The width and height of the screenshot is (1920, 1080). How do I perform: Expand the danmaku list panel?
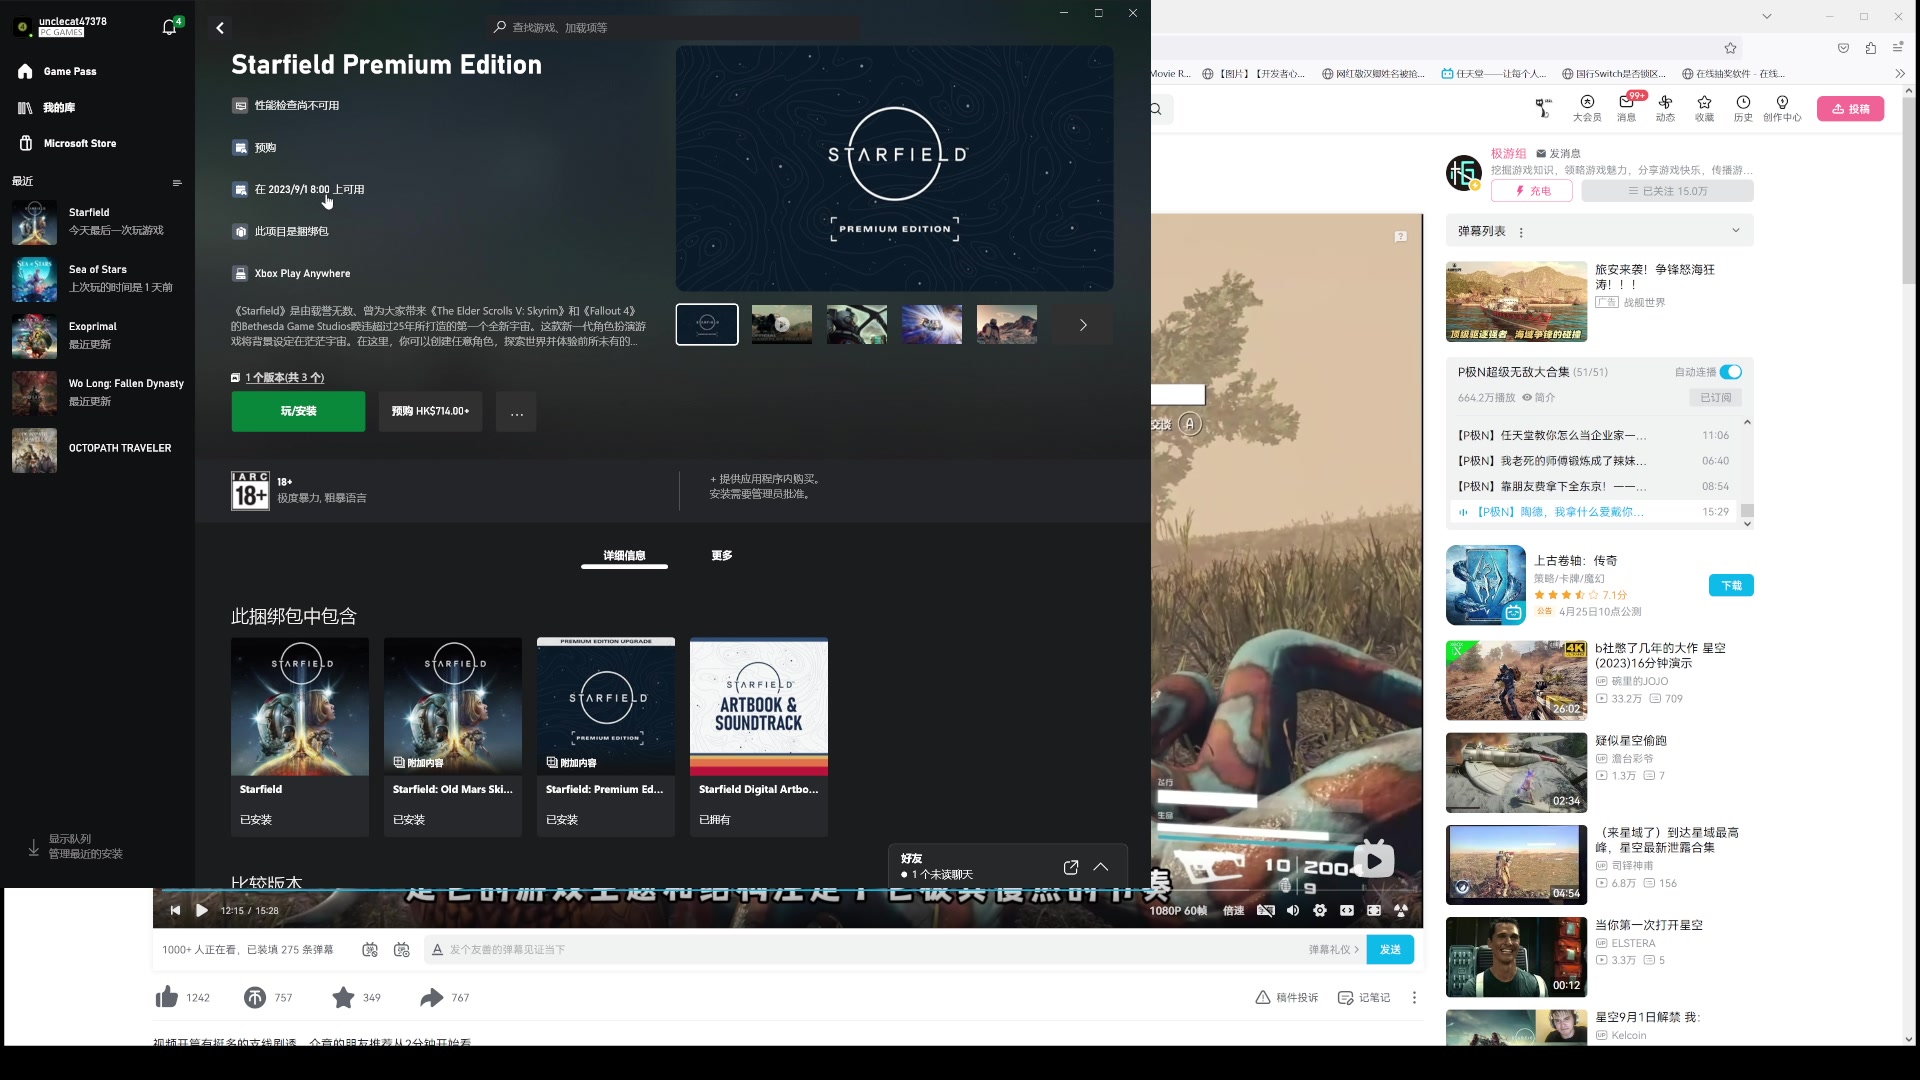point(1736,230)
